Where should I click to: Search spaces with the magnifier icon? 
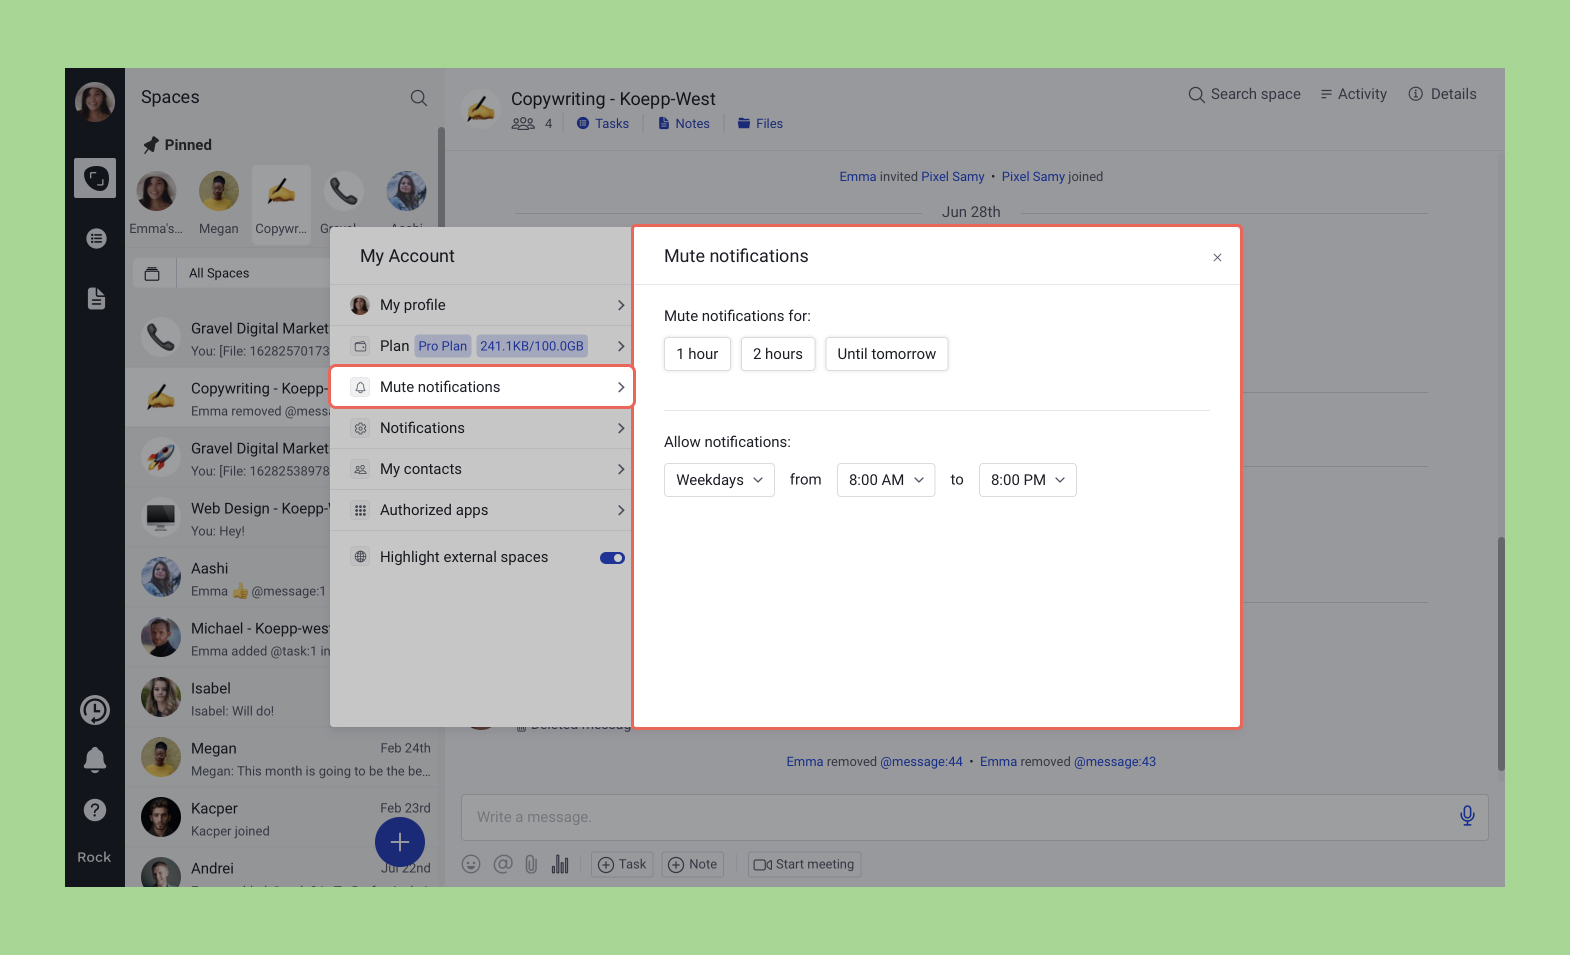(419, 98)
